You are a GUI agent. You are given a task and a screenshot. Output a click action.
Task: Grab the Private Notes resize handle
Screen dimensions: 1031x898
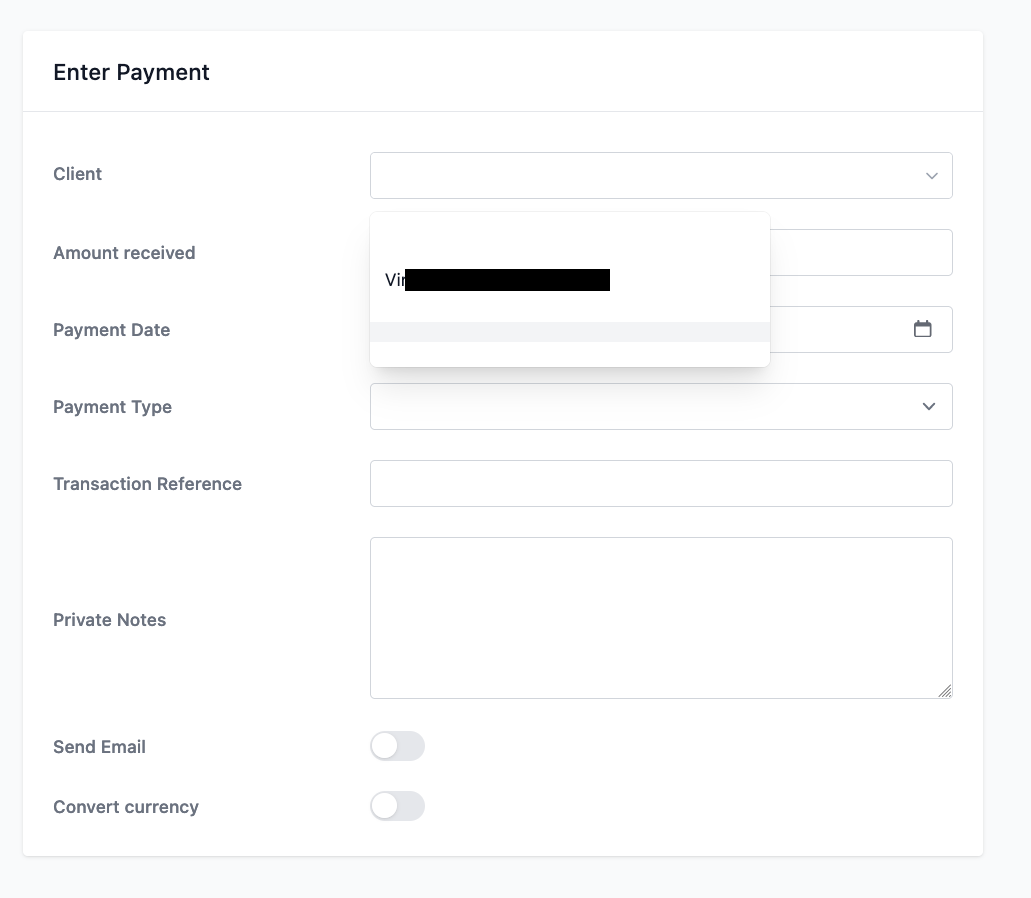click(x=945, y=691)
